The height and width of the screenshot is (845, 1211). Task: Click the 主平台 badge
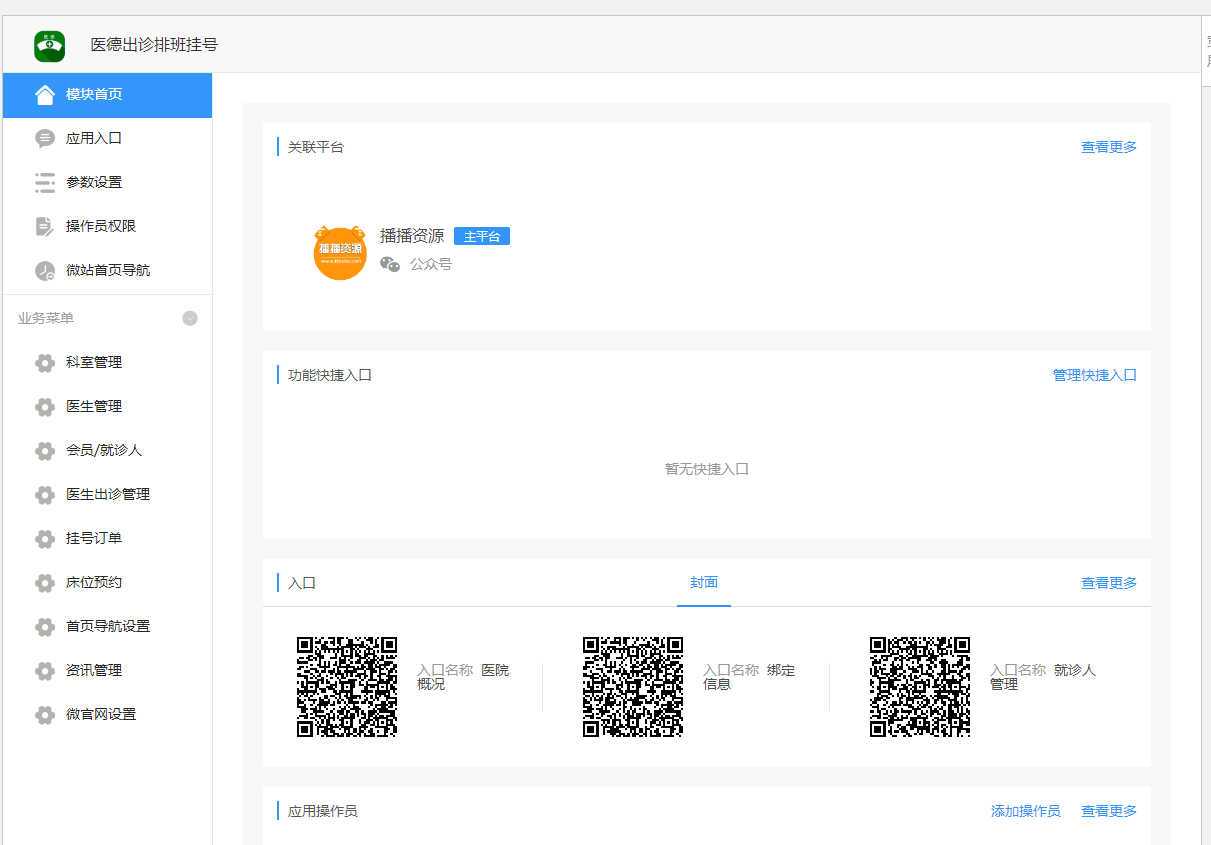point(482,236)
